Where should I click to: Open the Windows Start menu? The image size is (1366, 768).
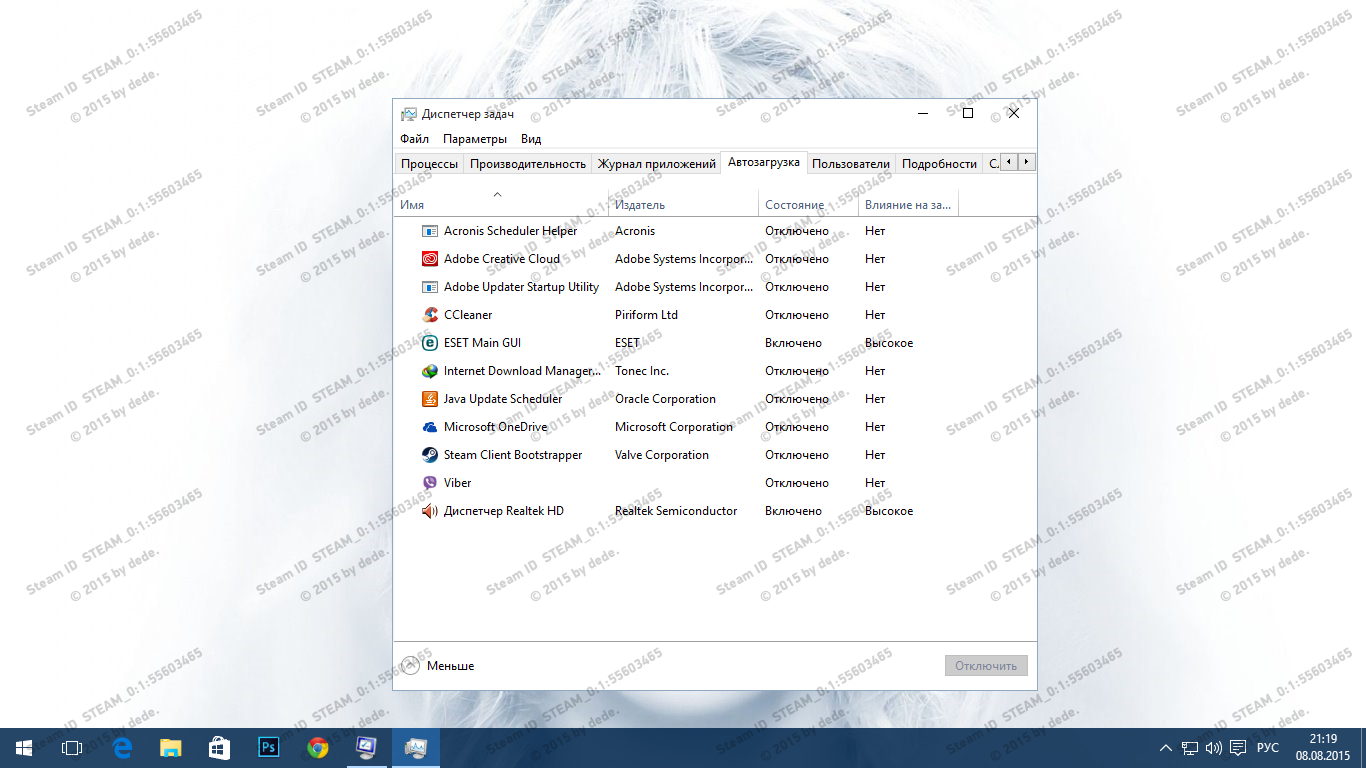point(24,748)
